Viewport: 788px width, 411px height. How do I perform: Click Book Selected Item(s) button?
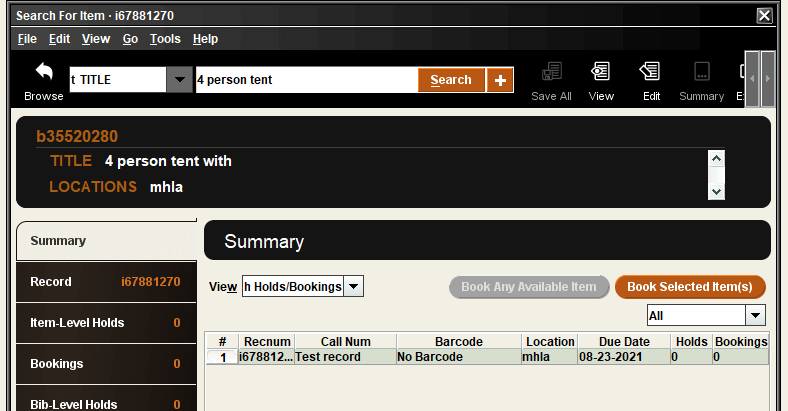click(690, 287)
